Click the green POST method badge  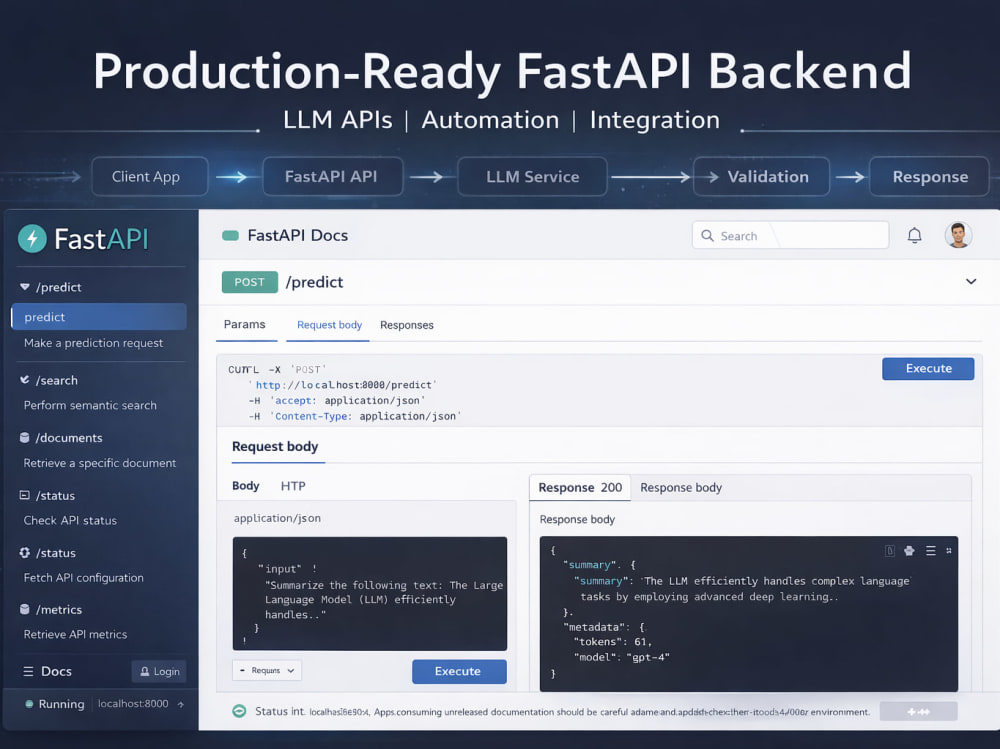(249, 282)
